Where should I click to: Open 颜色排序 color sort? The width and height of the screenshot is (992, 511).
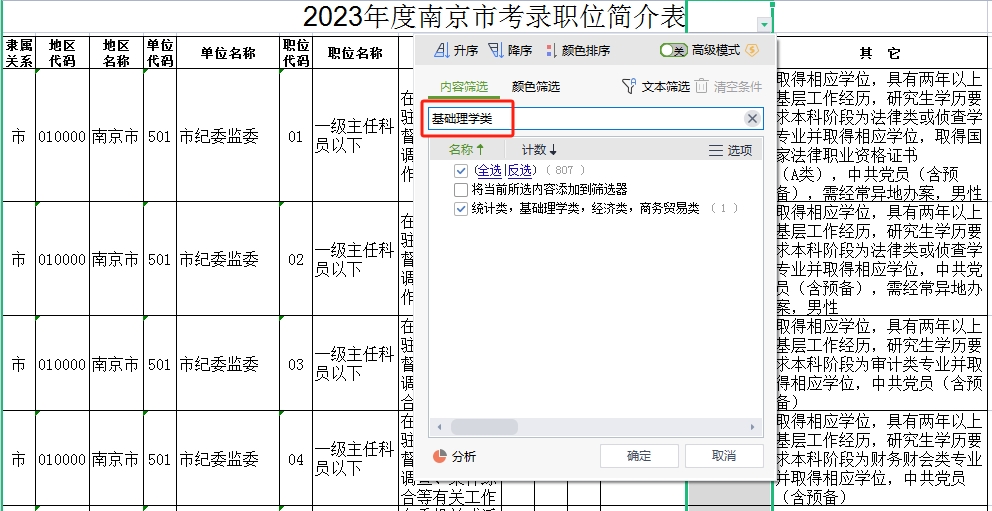(x=577, y=51)
